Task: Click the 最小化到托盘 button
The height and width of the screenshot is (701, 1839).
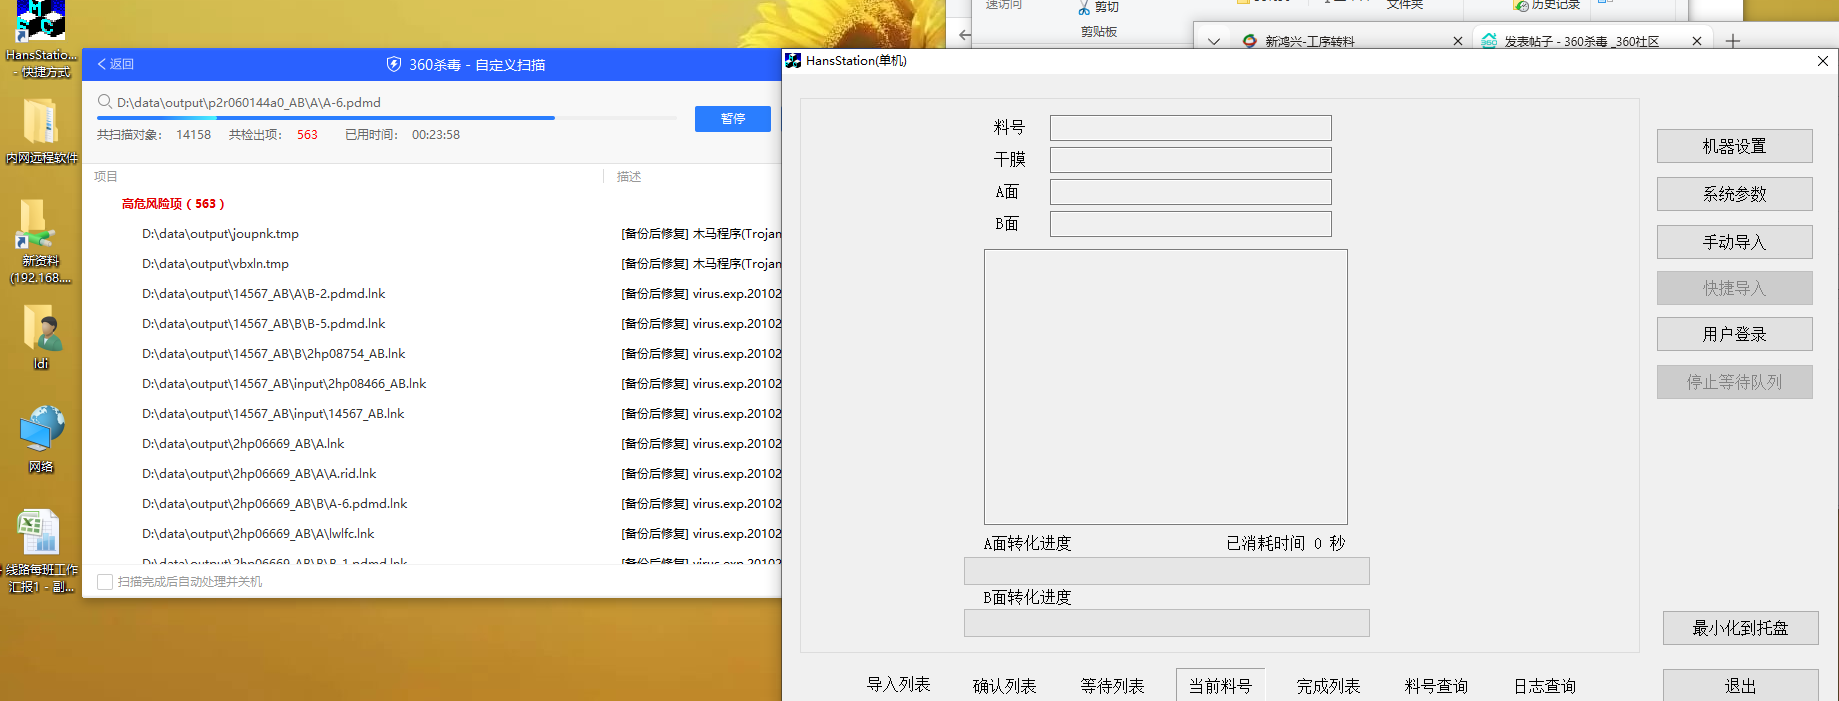Action: [x=1740, y=628]
